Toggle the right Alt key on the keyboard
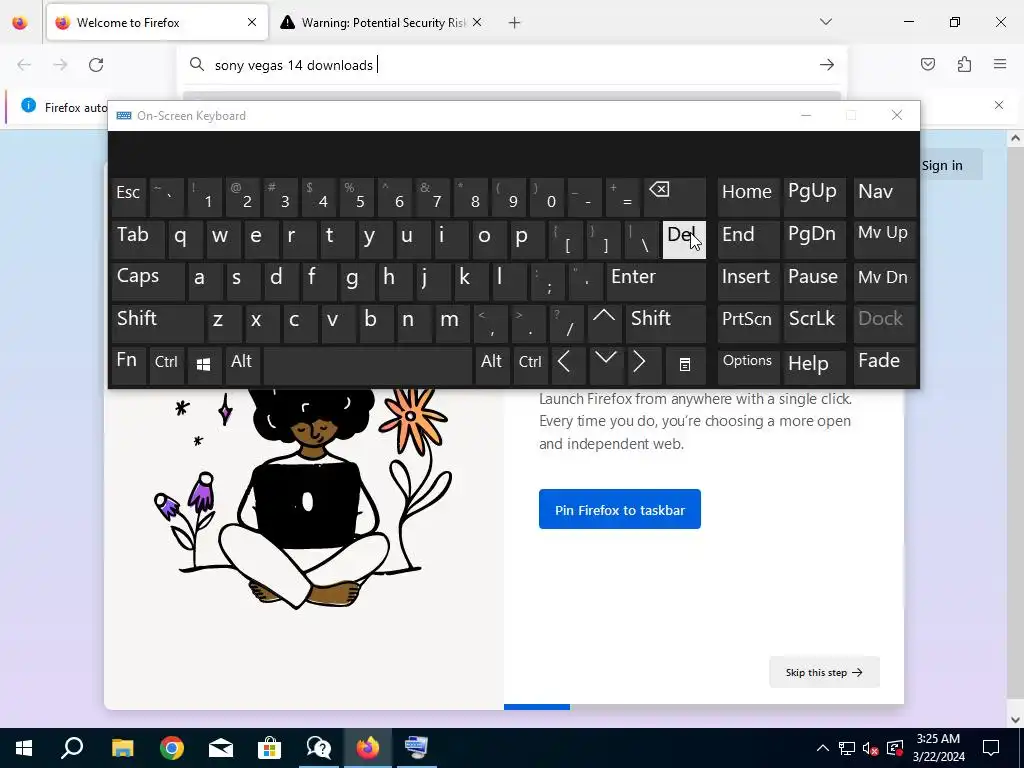The height and width of the screenshot is (768, 1024). click(x=492, y=365)
